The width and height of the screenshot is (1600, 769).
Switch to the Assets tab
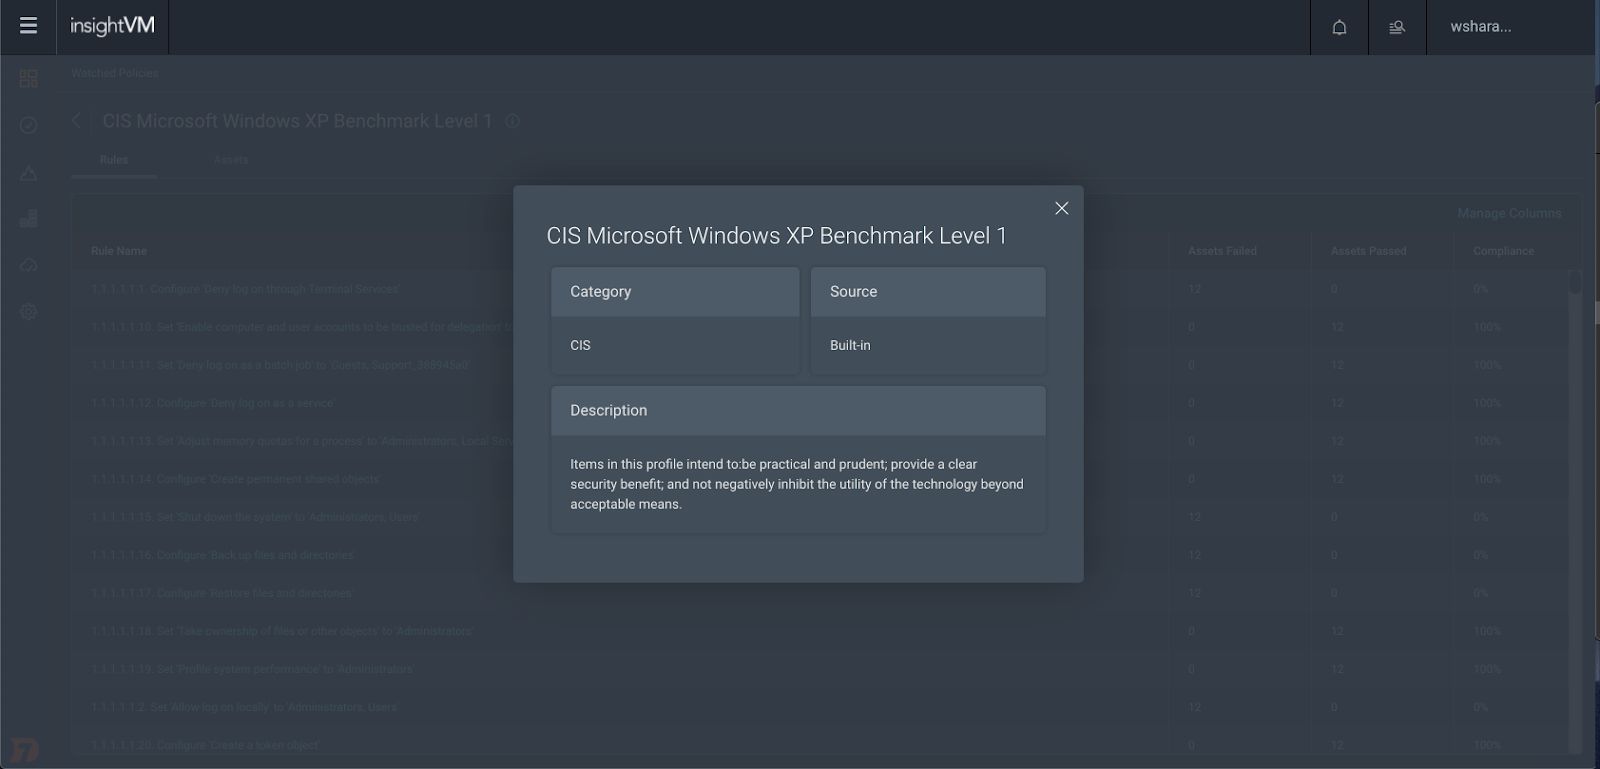[230, 160]
